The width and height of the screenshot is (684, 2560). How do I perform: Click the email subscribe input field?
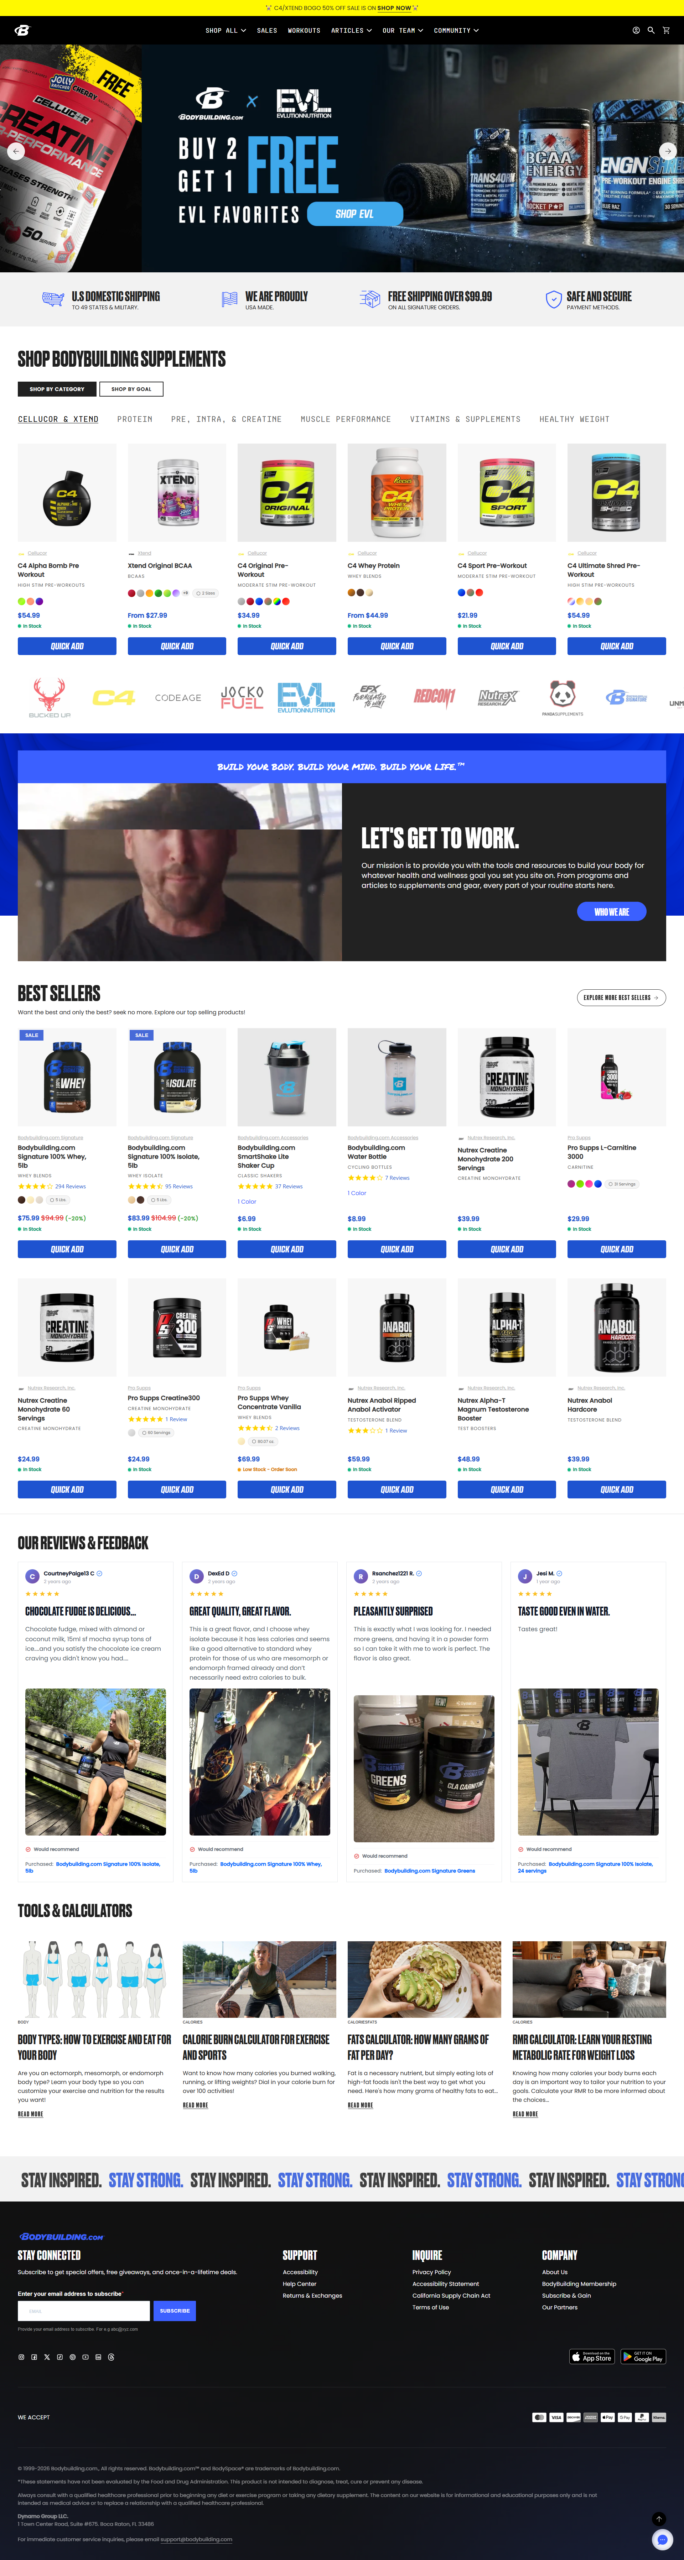click(84, 2310)
